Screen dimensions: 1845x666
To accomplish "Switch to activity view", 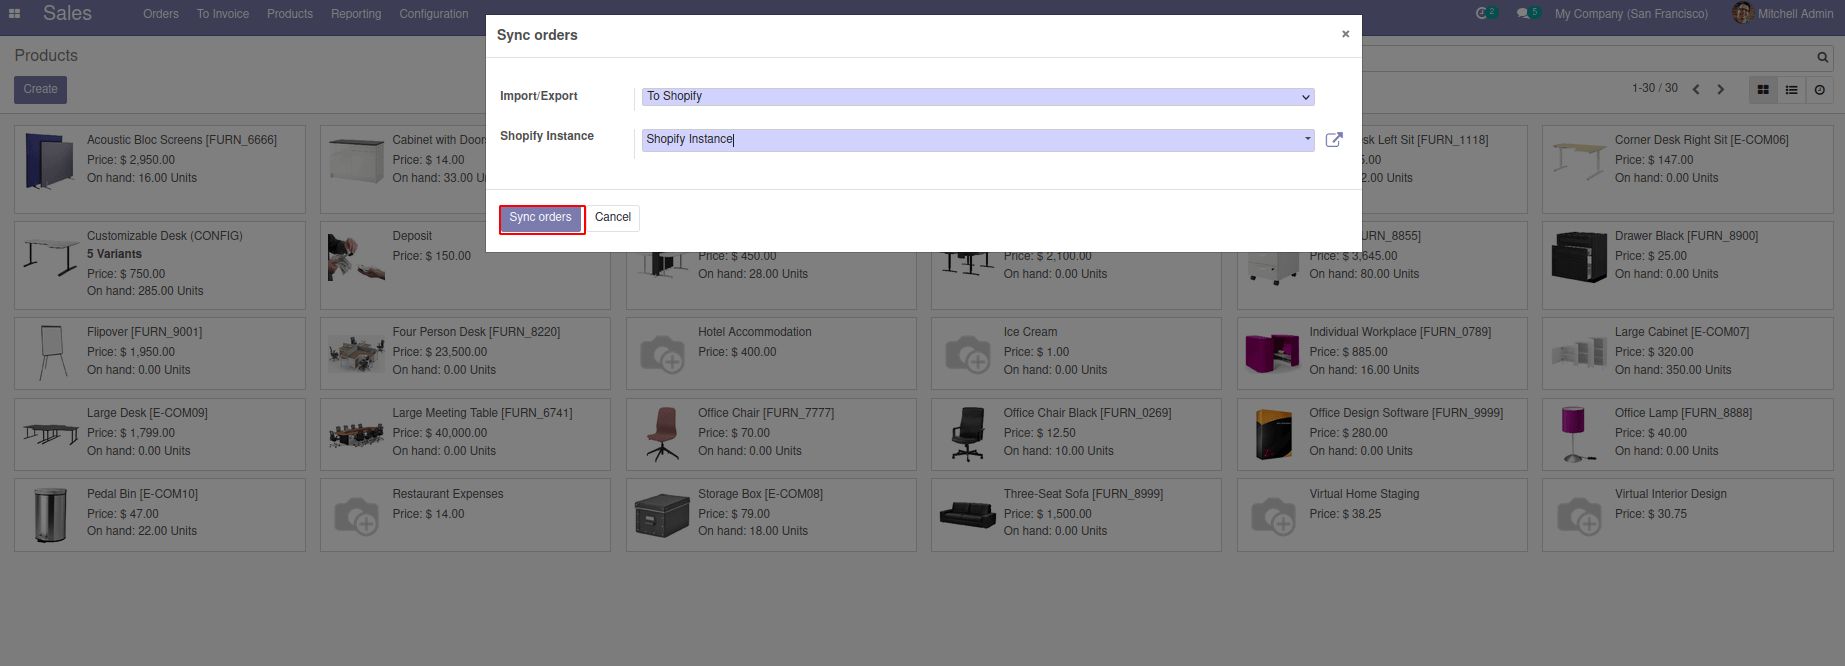I will point(1819,90).
